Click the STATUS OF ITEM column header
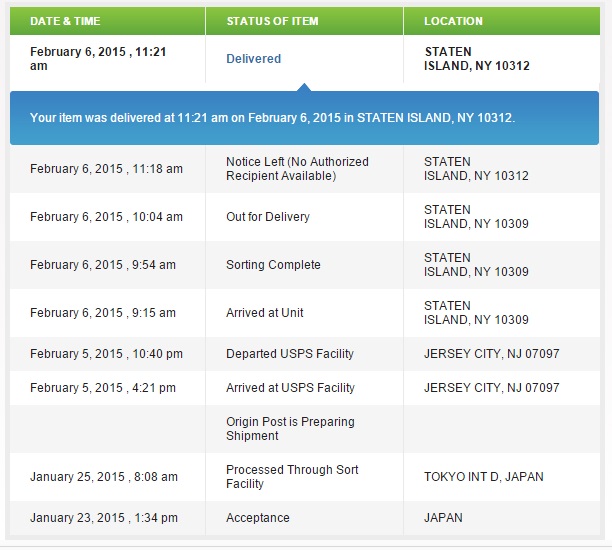612x550 pixels. coord(272,21)
